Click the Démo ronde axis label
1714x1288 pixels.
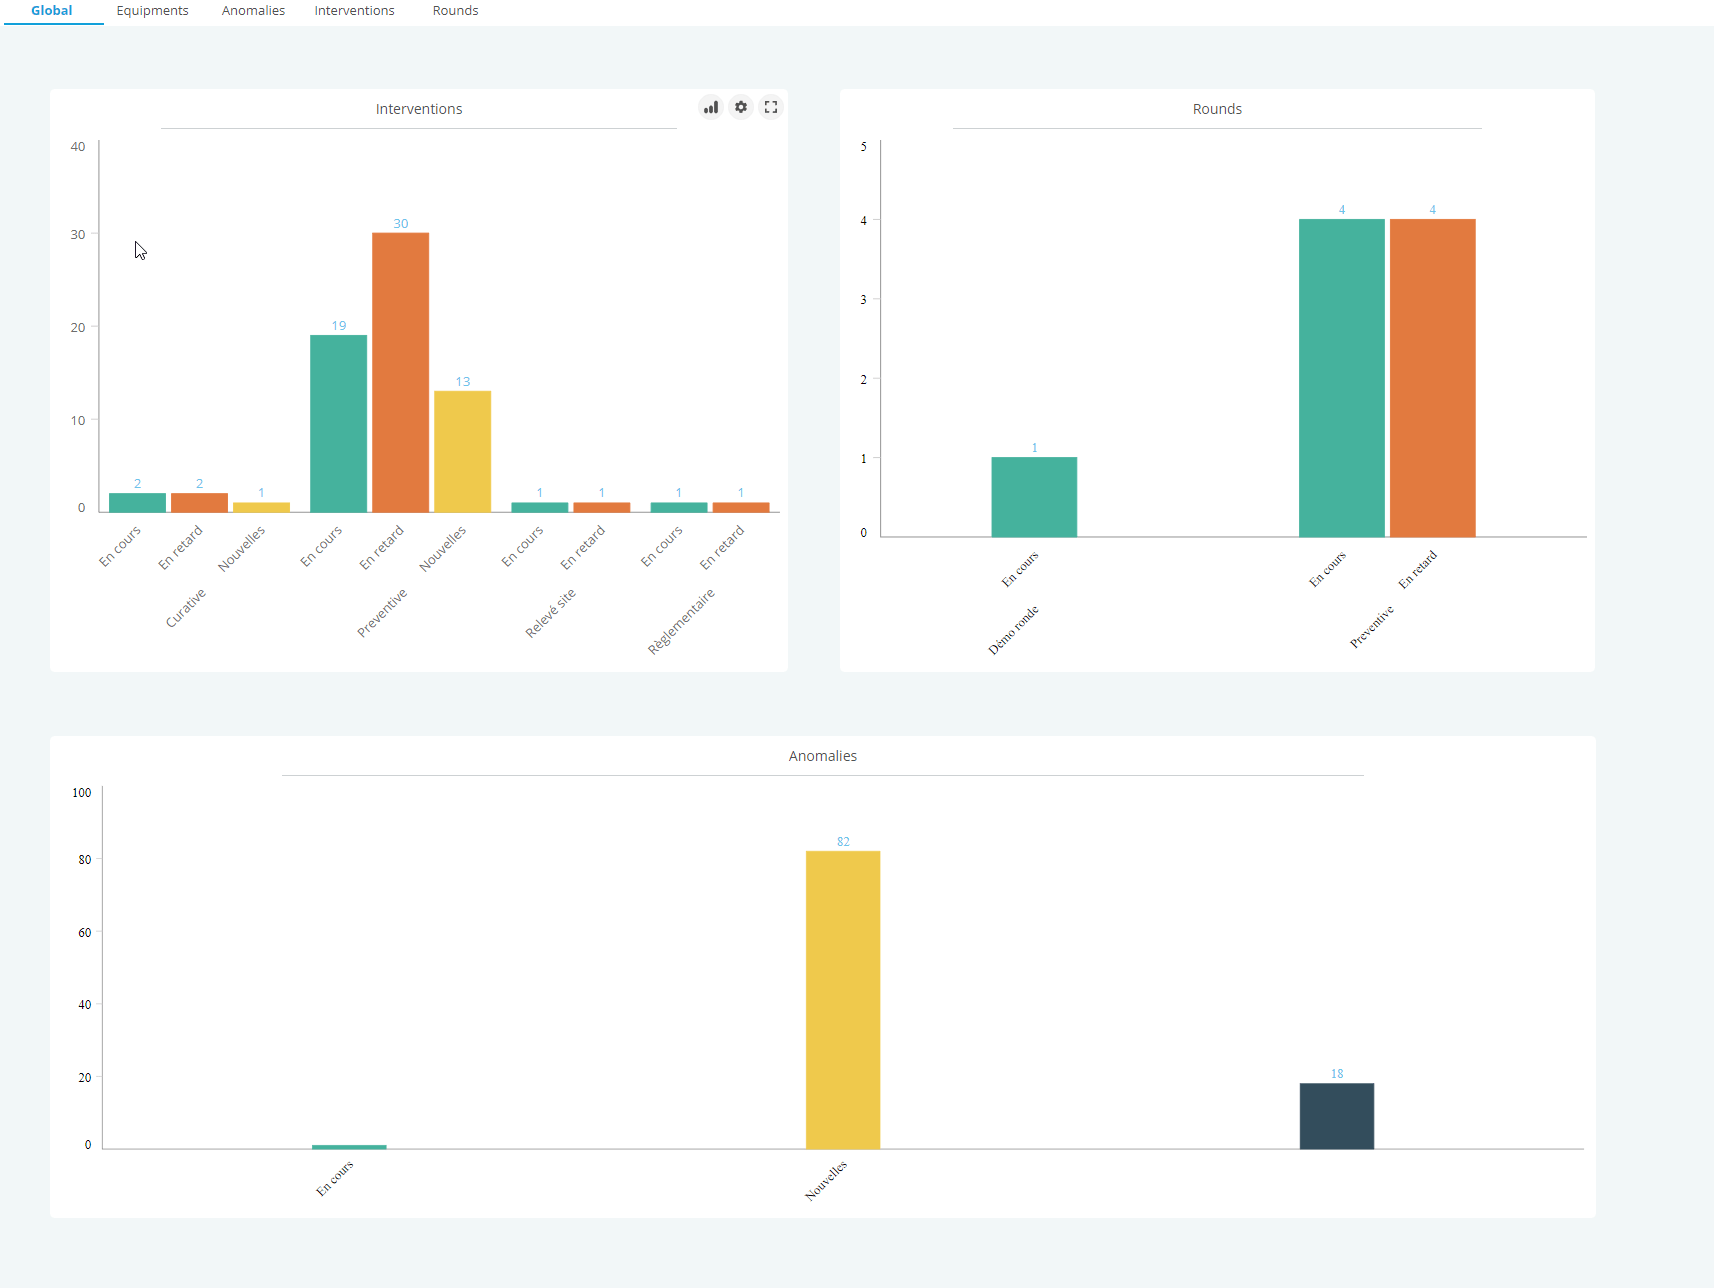coord(1014,630)
